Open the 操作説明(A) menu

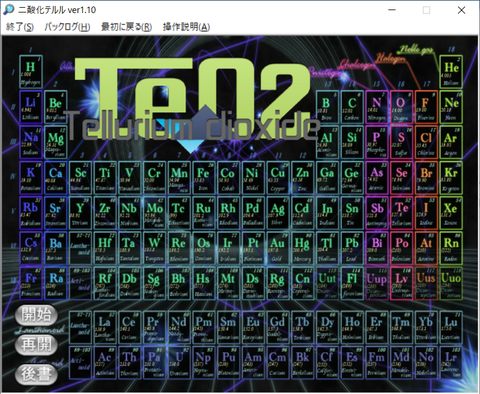pyautogui.click(x=186, y=27)
